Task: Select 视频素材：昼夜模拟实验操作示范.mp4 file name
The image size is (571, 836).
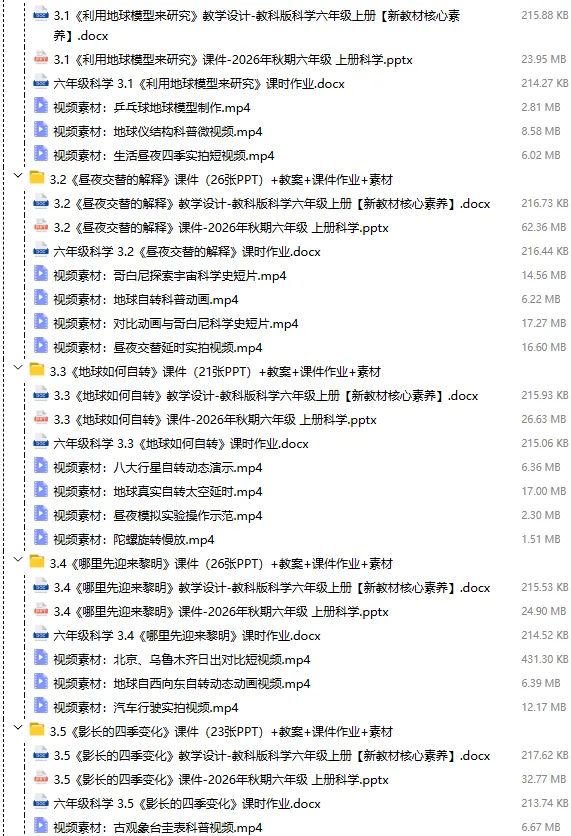Action: [x=158, y=516]
